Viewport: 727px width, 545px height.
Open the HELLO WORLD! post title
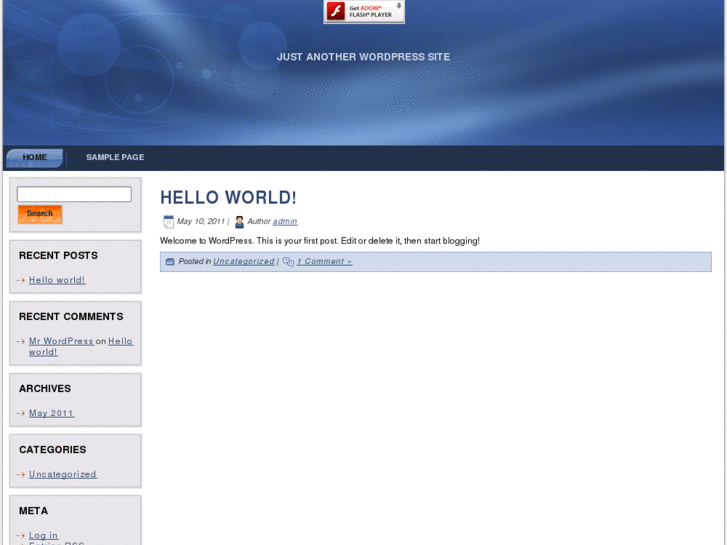228,198
